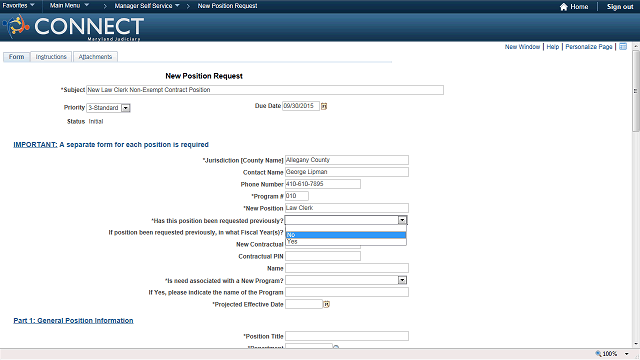The image size is (640, 360).
Task: Open Projected Effective Date calendar picker
Action: (x=327, y=304)
